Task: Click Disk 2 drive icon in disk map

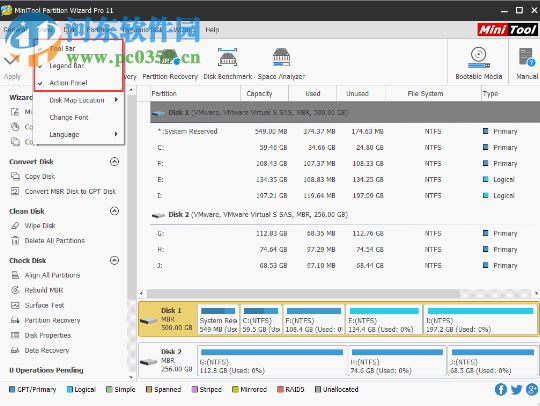Action: [x=148, y=362]
